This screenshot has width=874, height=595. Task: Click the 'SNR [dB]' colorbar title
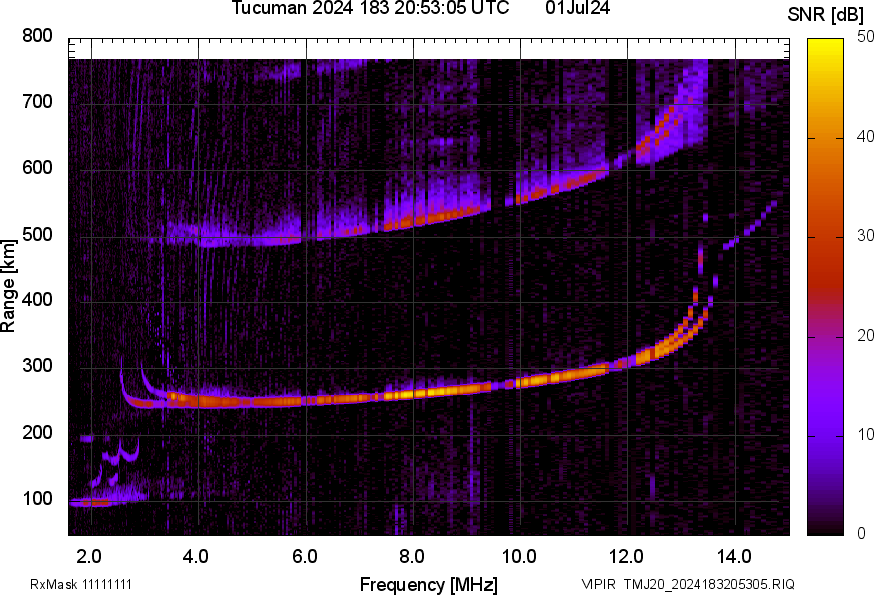point(826,14)
